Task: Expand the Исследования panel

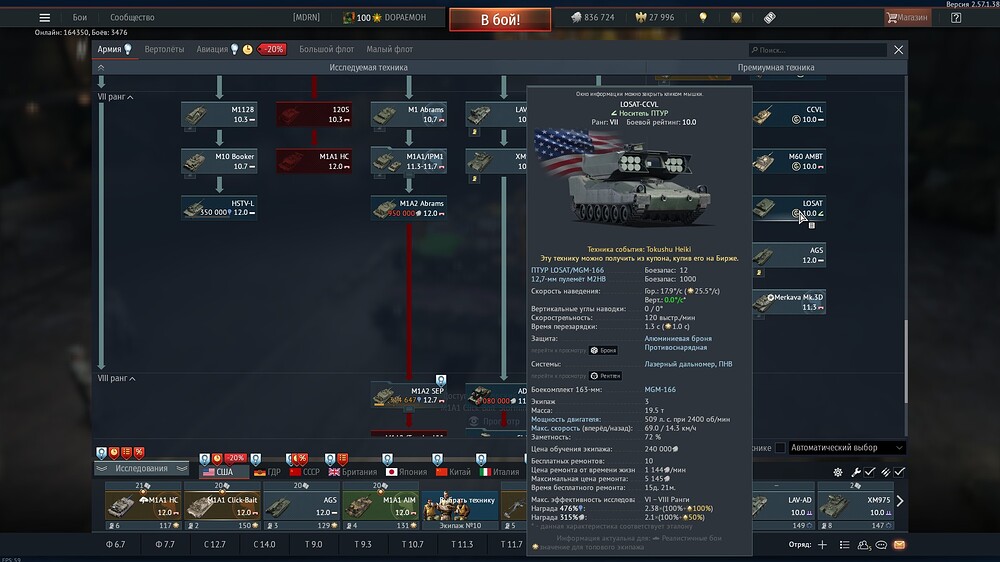Action: 142,469
